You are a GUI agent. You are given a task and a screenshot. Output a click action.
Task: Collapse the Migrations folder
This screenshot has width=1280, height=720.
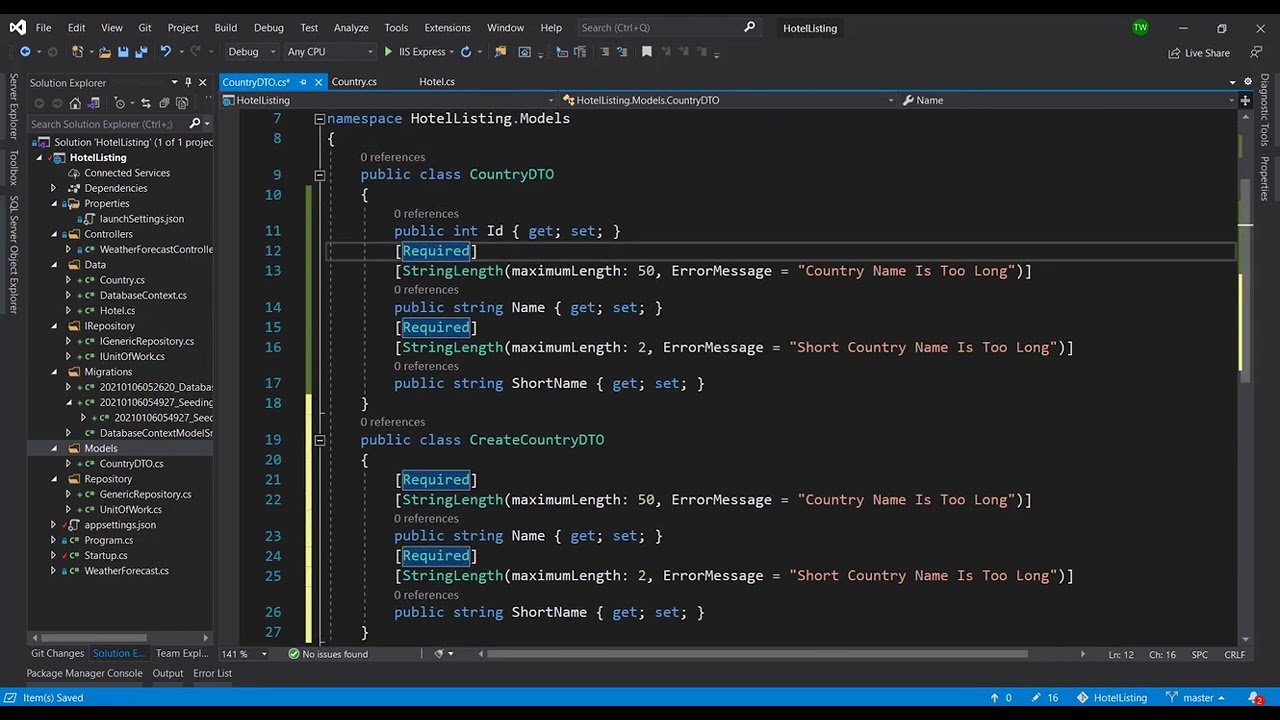(x=54, y=372)
